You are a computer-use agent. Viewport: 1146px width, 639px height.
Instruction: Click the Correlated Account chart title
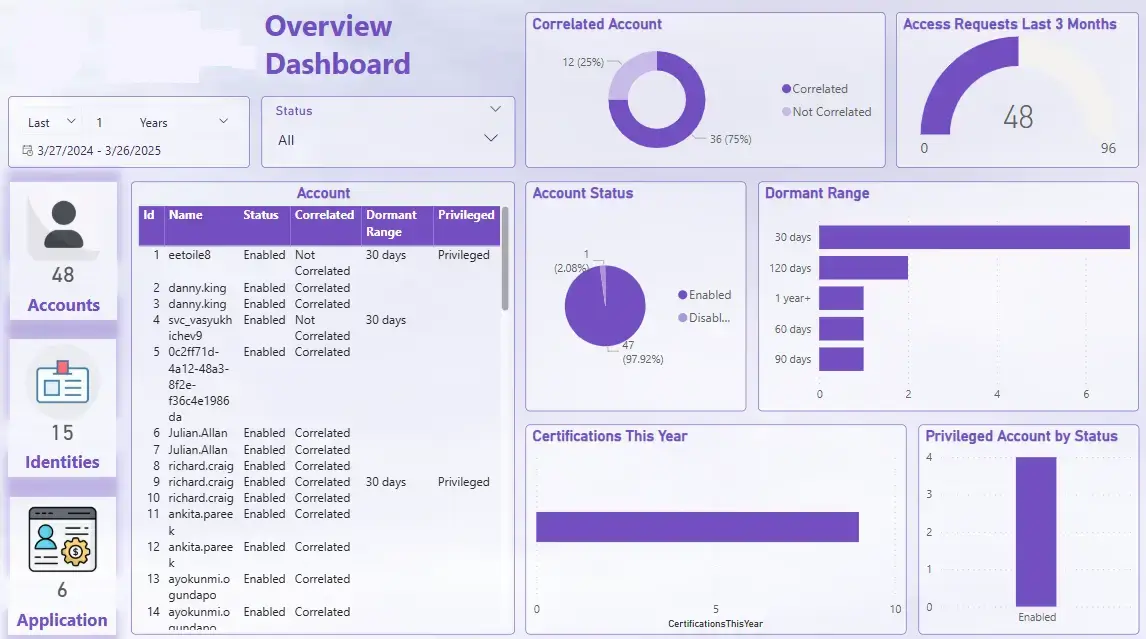coord(596,24)
